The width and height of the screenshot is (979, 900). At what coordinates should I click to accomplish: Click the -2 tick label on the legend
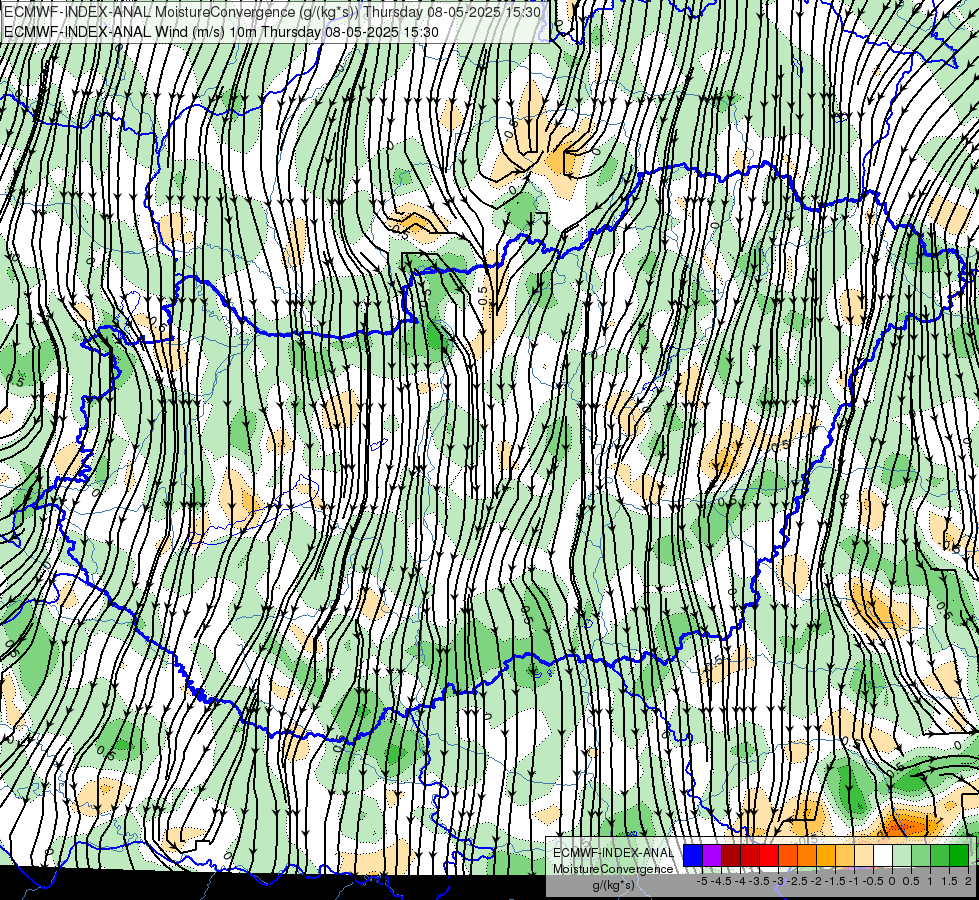click(x=816, y=881)
